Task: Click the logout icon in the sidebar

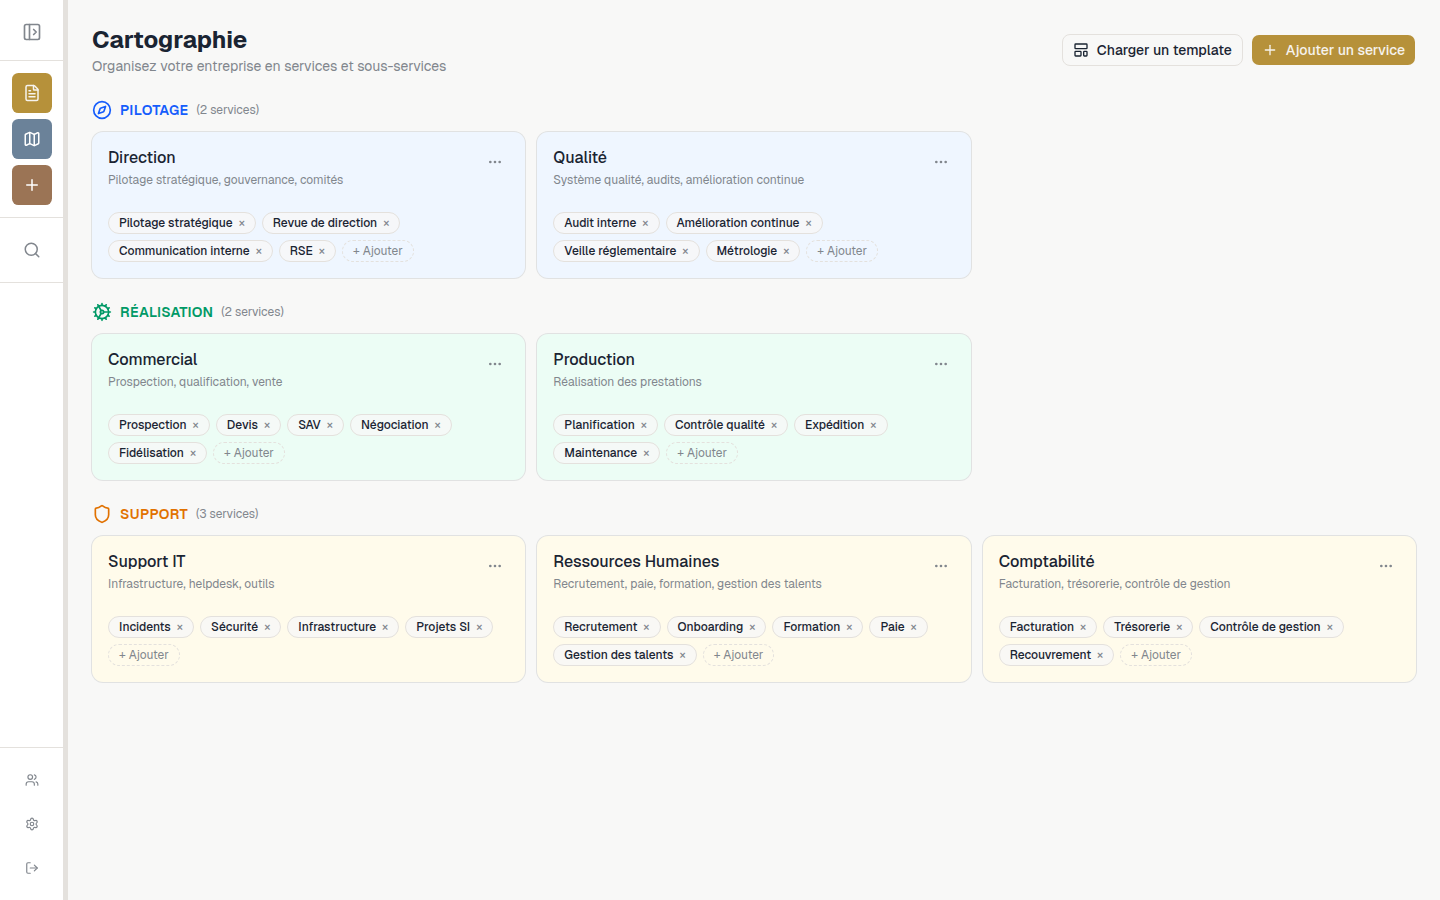Action: (x=31, y=867)
